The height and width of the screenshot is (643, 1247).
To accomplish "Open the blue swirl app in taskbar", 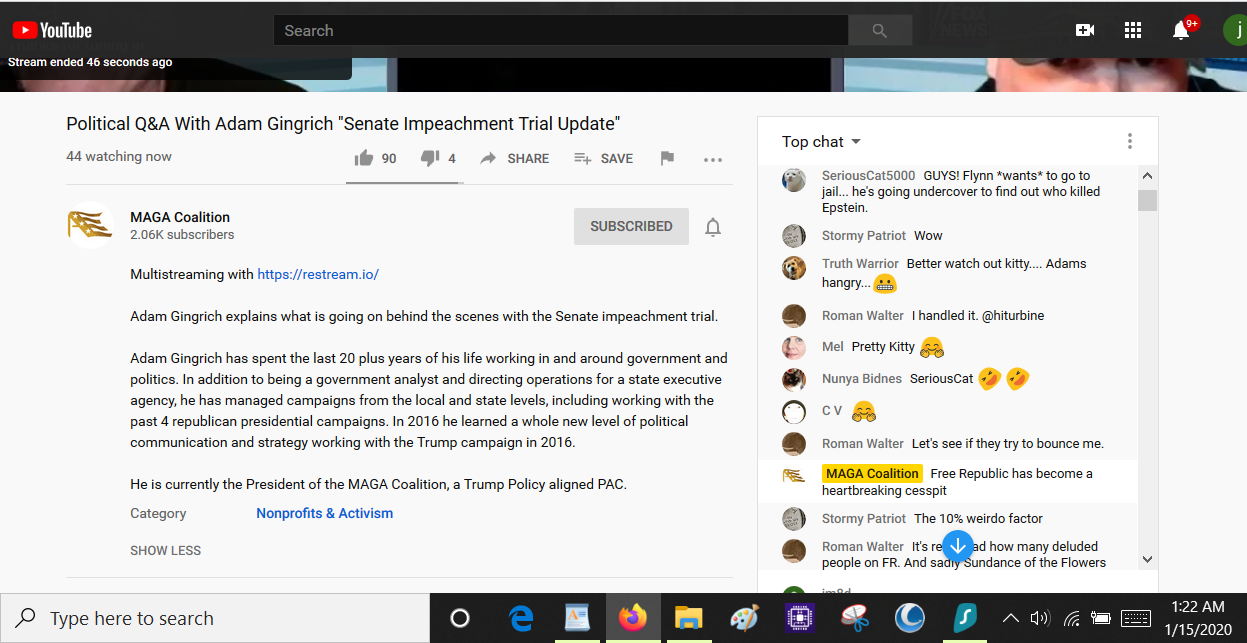I will pos(909,618).
